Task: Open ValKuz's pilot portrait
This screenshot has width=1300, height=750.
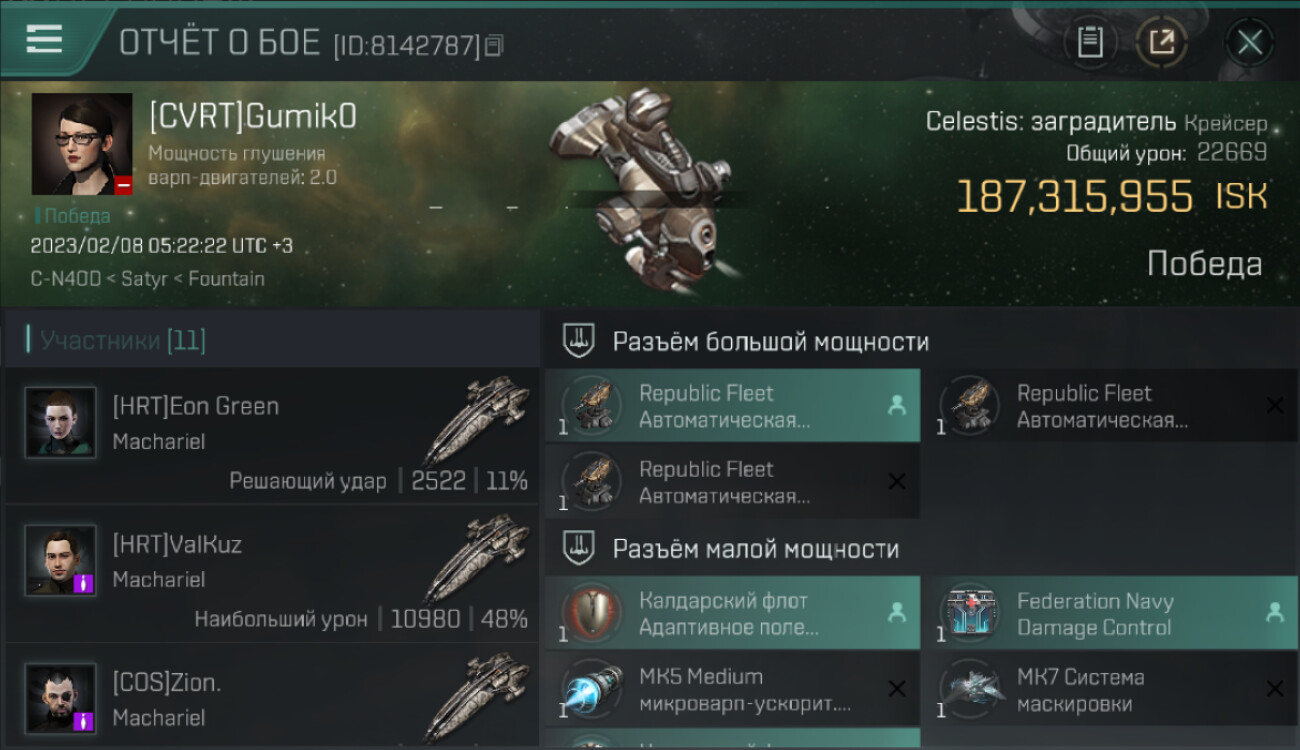Action: [x=60, y=560]
